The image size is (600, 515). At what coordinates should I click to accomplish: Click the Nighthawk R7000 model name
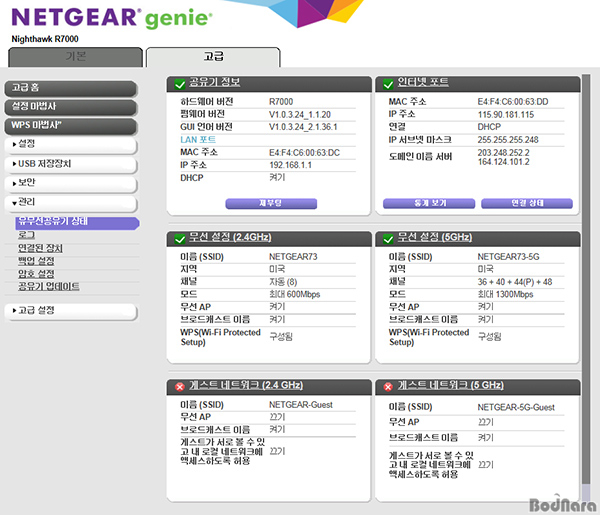point(45,39)
